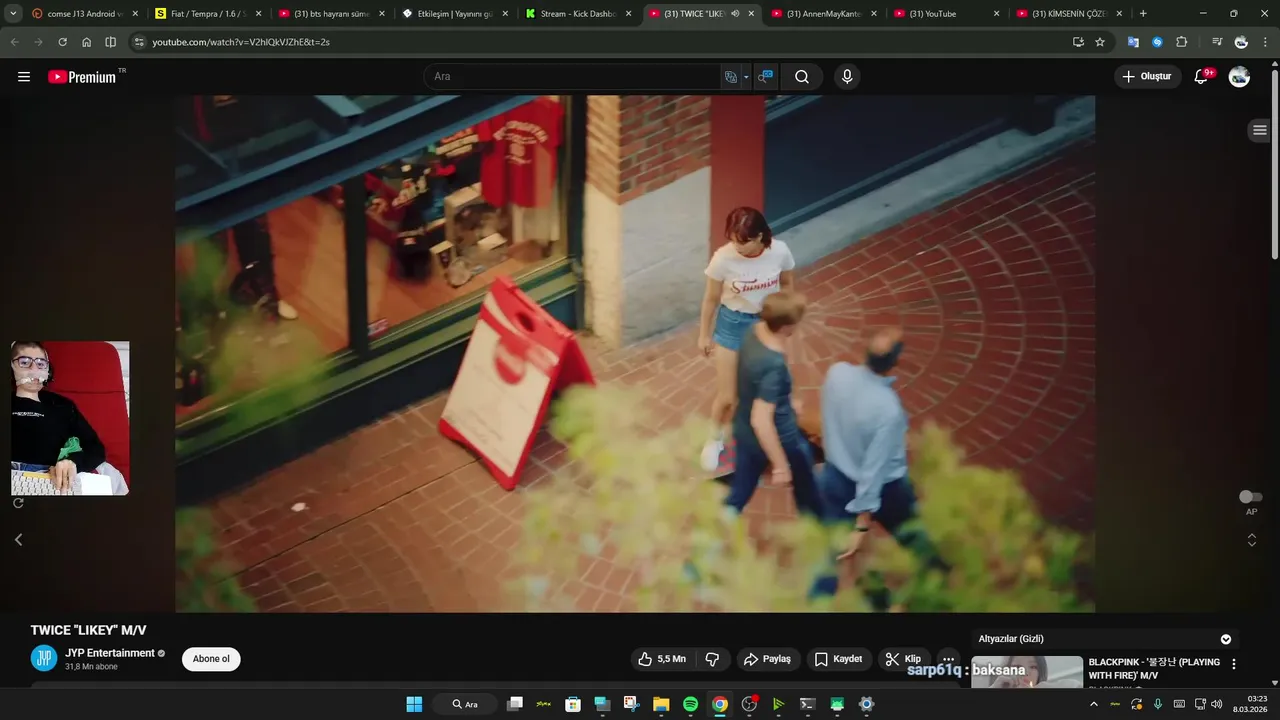Open options for BLACKPINK suggested video
This screenshot has height=720, width=1280.
[x=1233, y=664]
